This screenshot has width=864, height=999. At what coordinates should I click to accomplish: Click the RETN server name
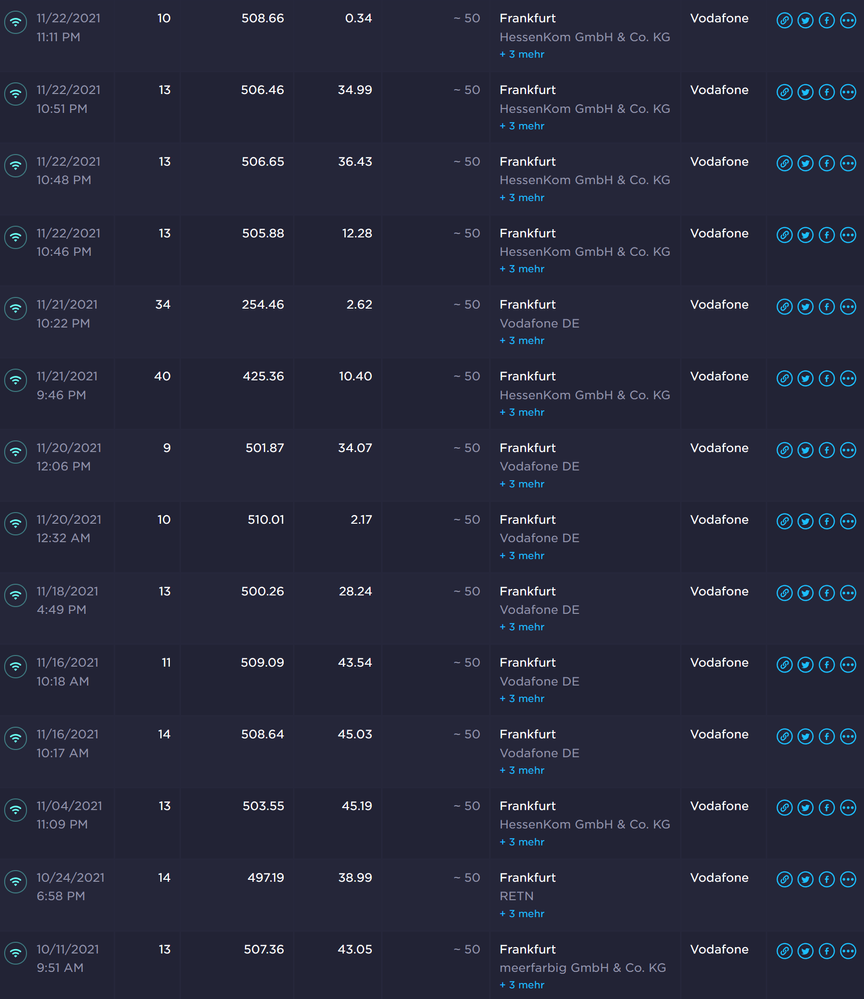pyautogui.click(x=517, y=896)
